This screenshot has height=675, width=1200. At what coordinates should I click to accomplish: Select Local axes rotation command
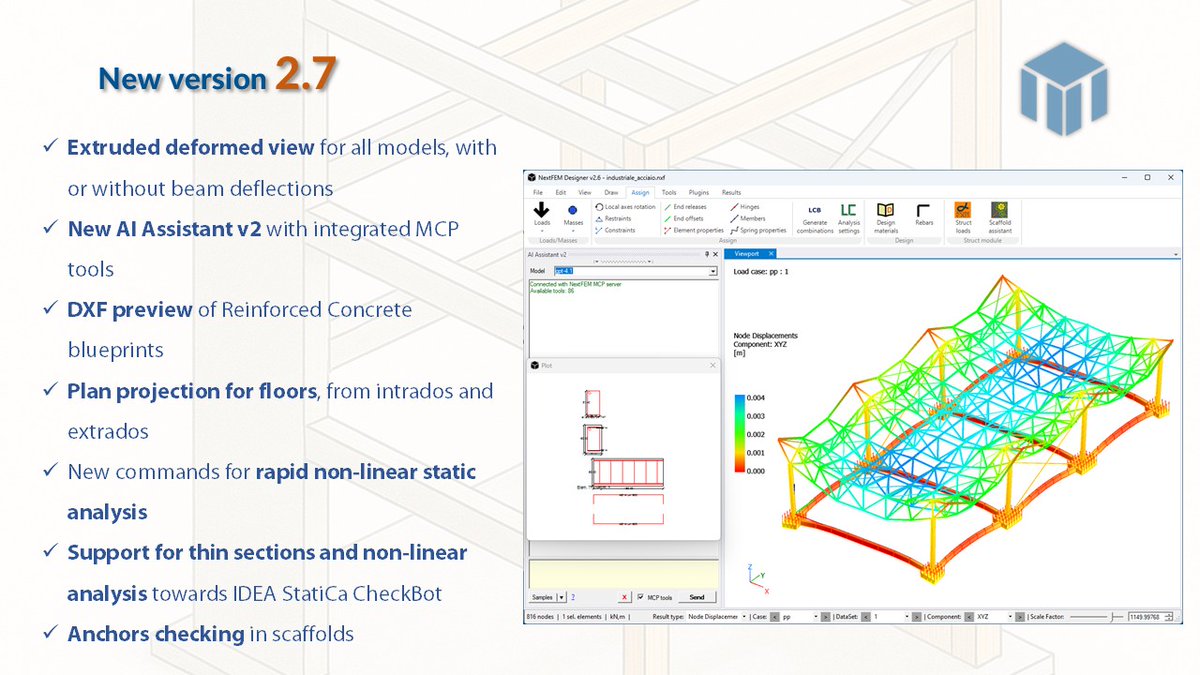point(625,207)
